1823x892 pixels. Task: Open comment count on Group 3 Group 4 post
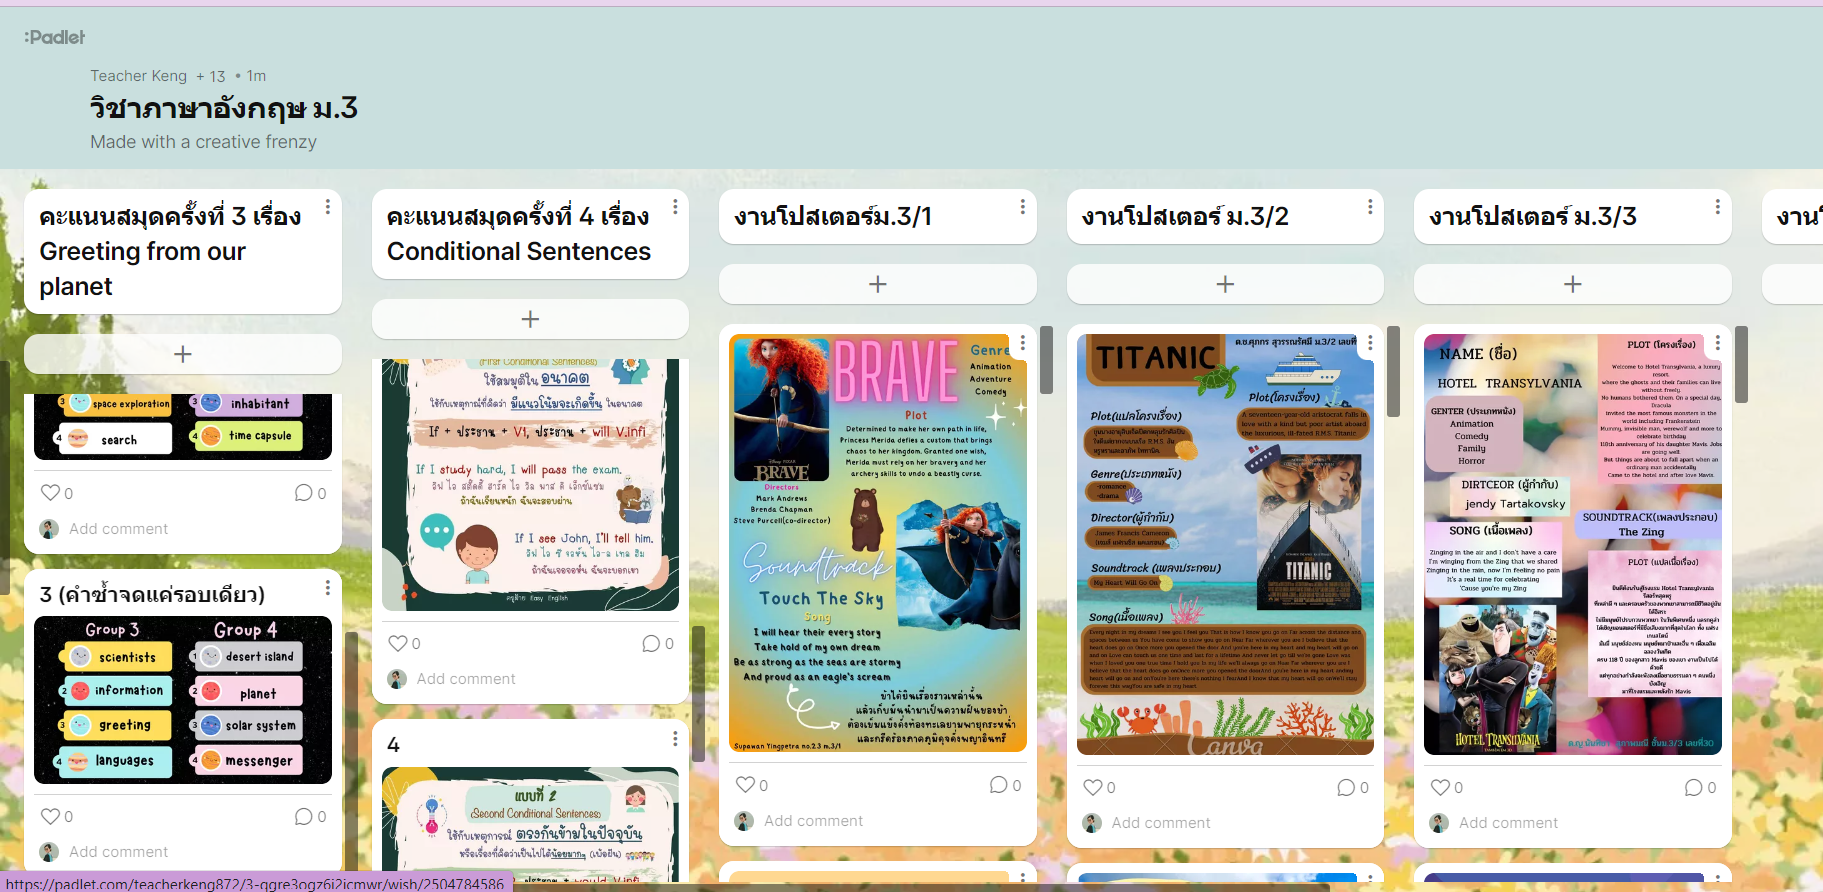[310, 816]
